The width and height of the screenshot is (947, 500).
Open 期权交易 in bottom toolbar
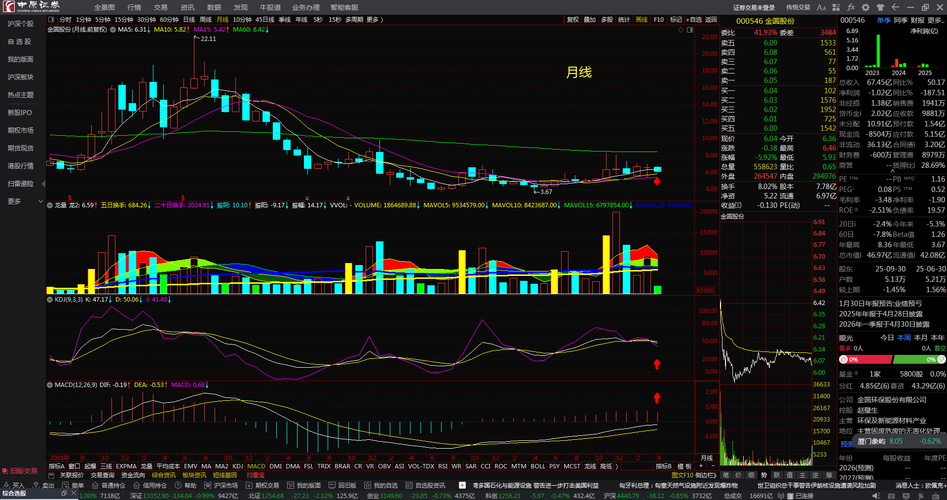coord(262,485)
